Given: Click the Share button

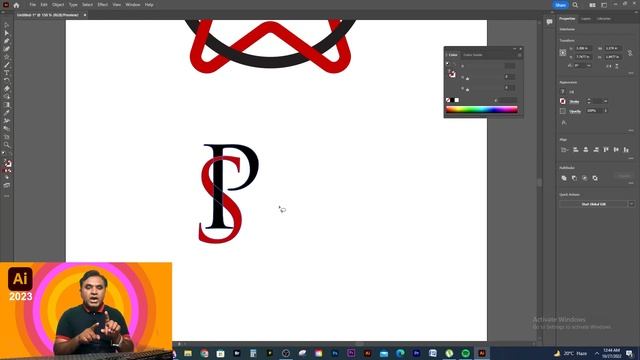Looking at the screenshot, I should point(560,5).
